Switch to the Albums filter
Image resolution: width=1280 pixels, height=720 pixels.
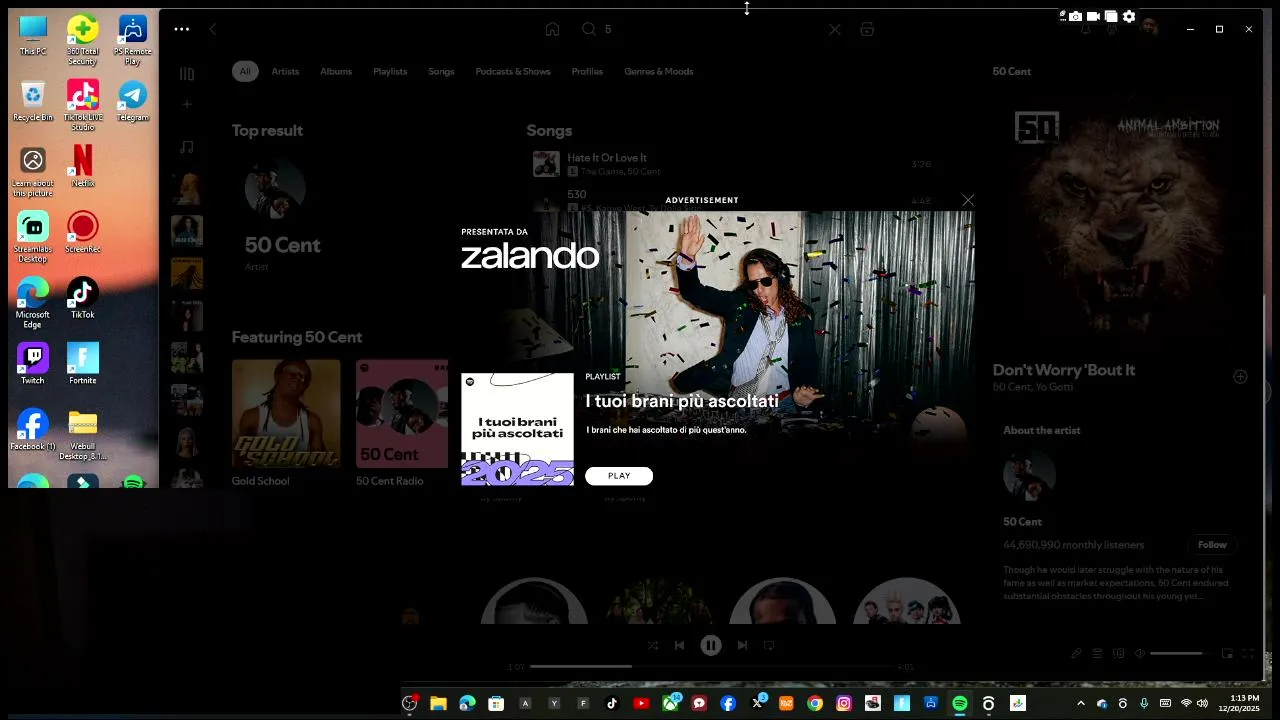click(x=336, y=71)
